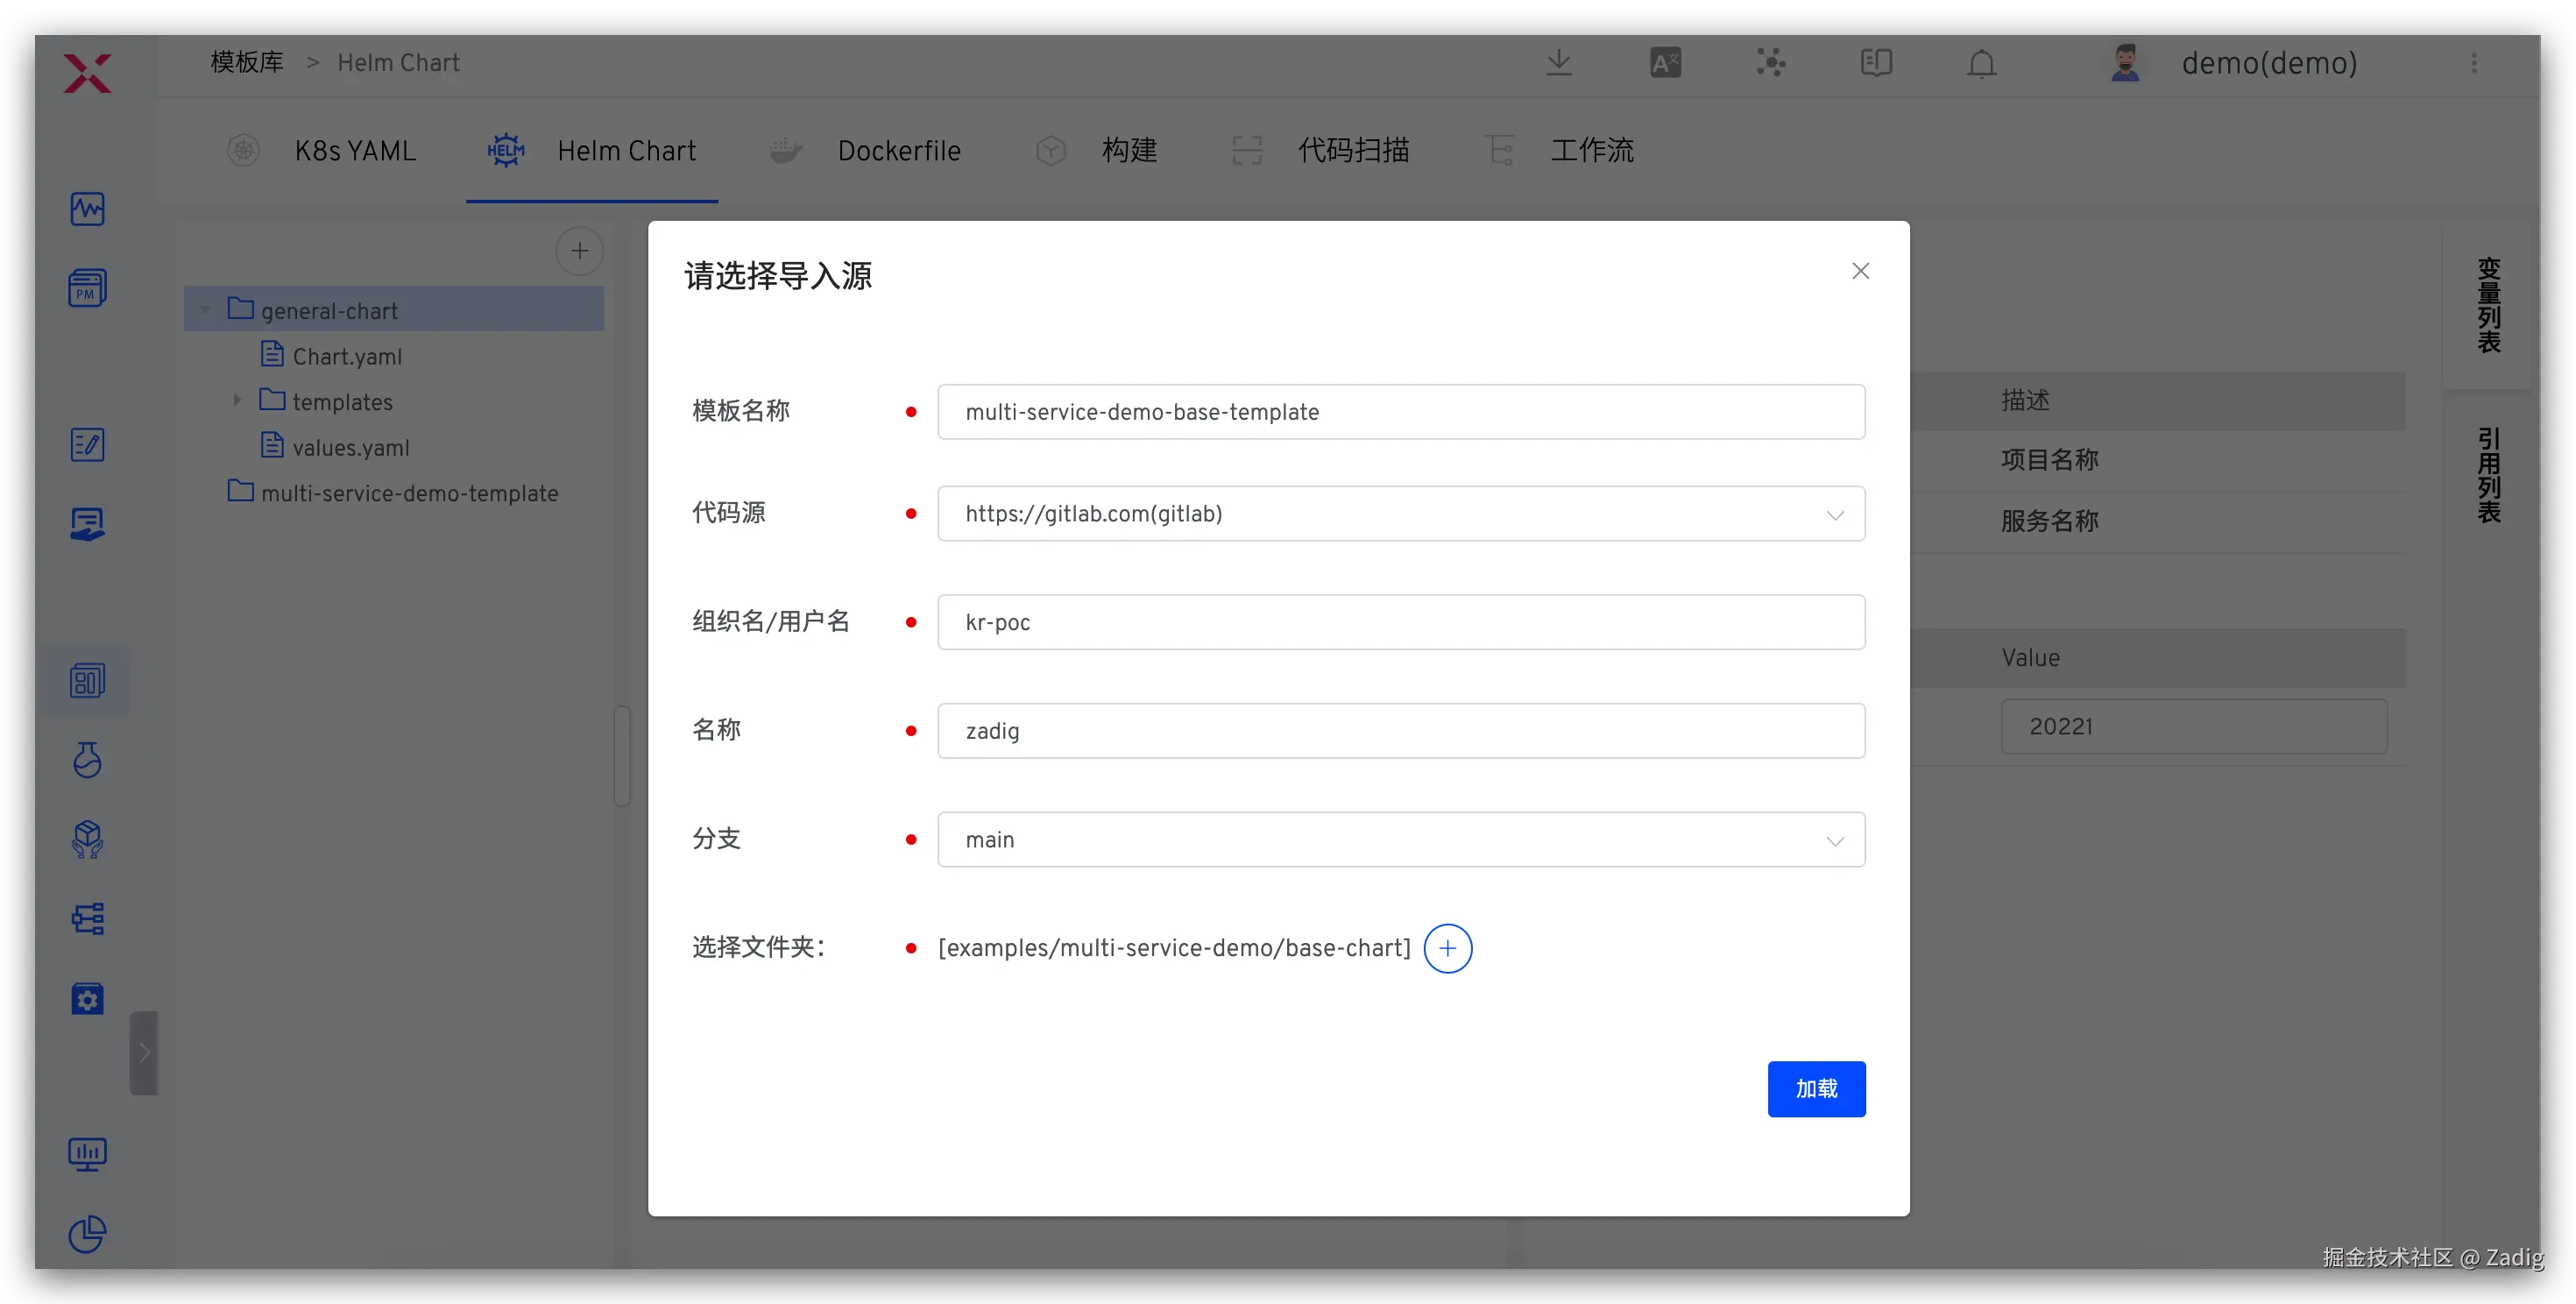This screenshot has width=2576, height=1304.
Task: Select multi-service-demo-template in tree
Action: point(409,493)
